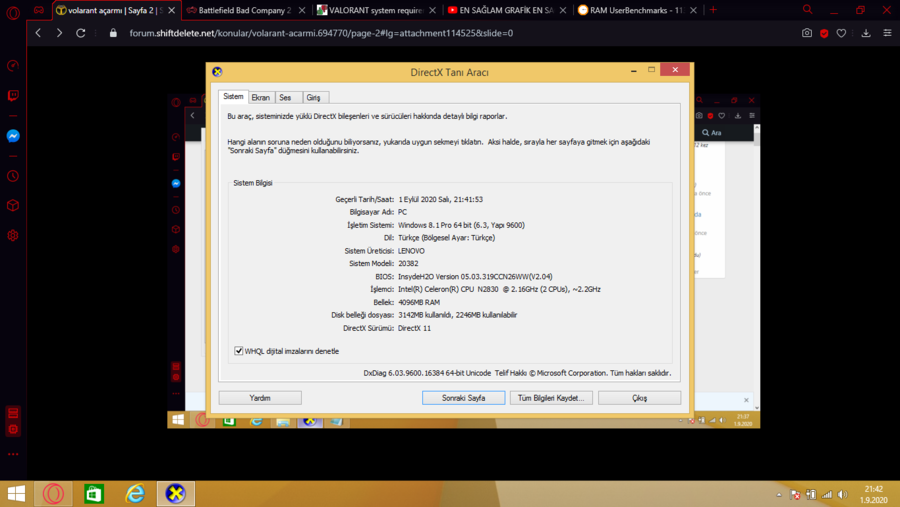Image resolution: width=900 pixels, height=507 pixels.
Task: Toggle WHQL dijital imzalarını denetle checkbox
Action: pos(239,351)
